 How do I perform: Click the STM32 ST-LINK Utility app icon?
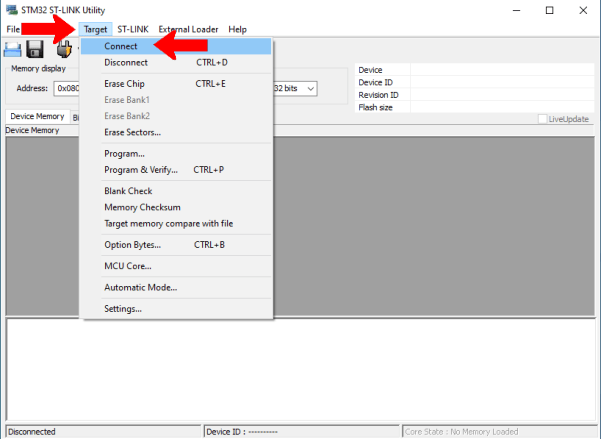(x=11, y=10)
